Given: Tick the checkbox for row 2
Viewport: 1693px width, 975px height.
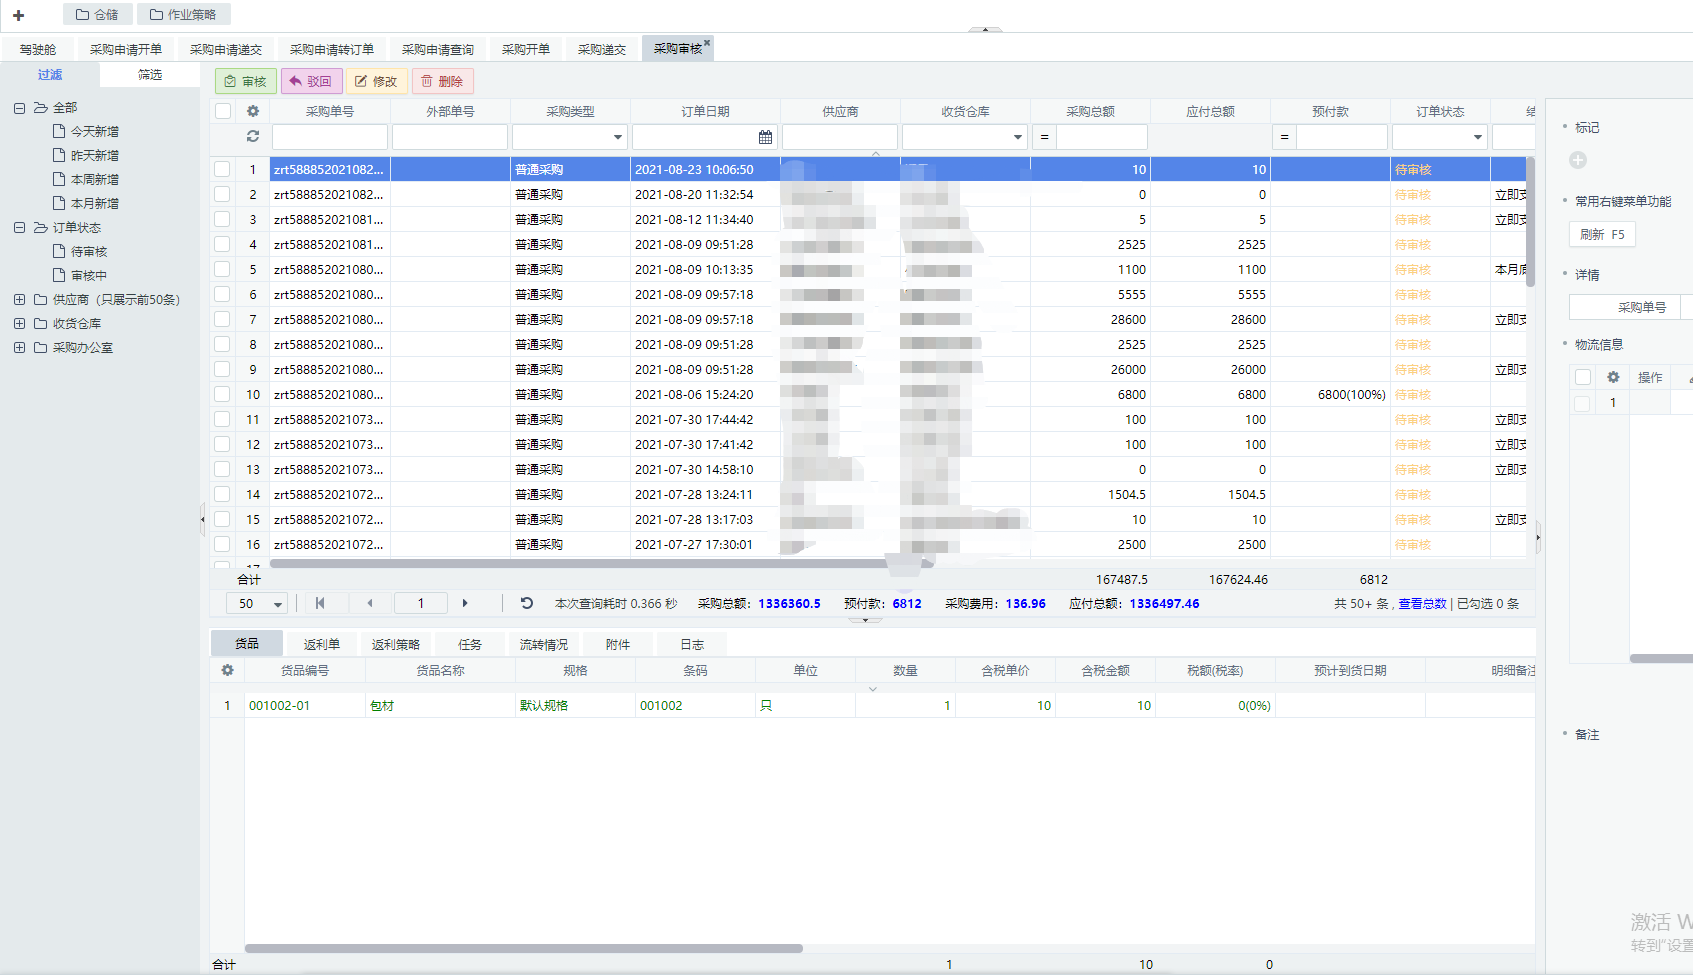Looking at the screenshot, I should (222, 195).
